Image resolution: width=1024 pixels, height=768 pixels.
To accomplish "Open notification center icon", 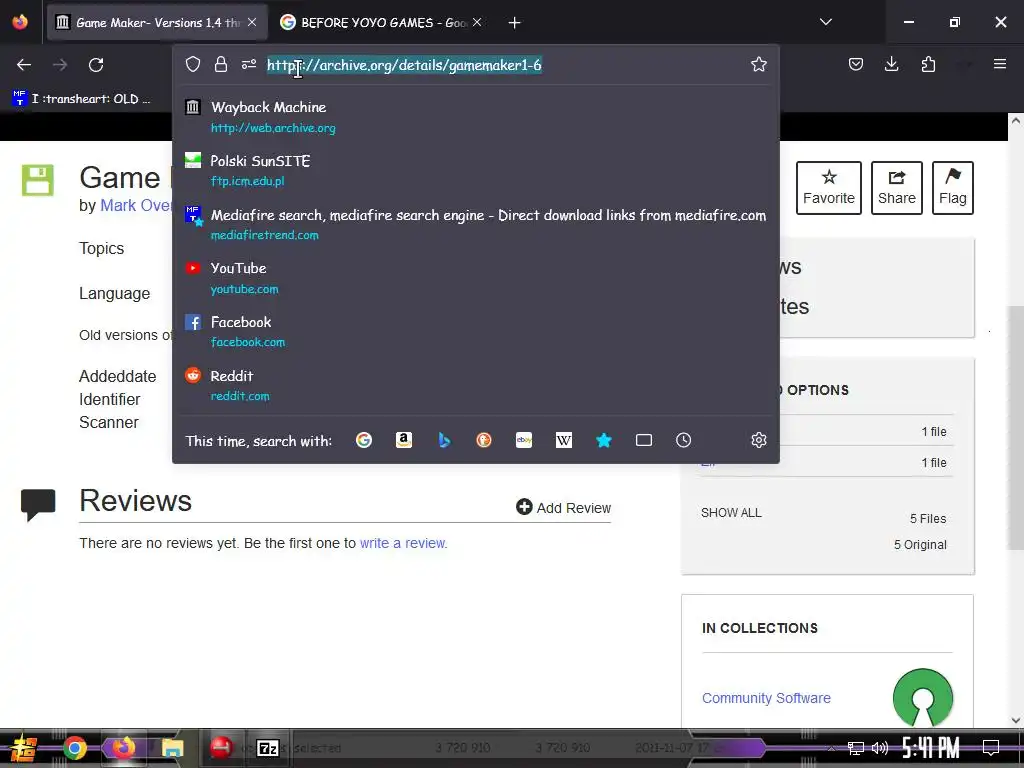I will coord(991,748).
